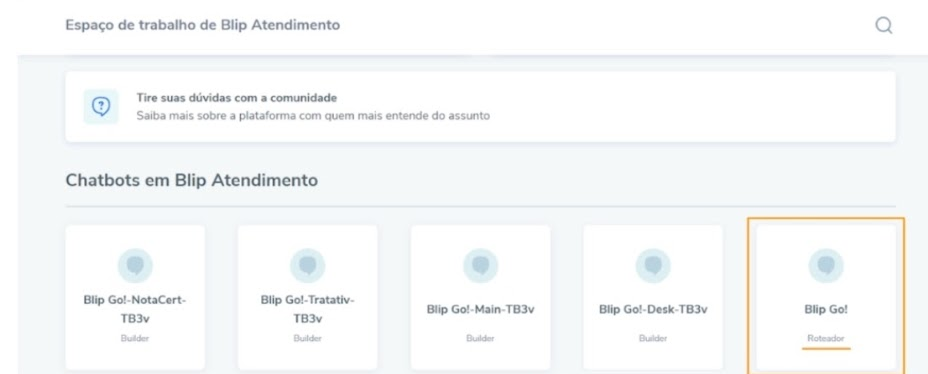Open 'Tire suas dúvidas com a comunidade' banner
Viewport: 928px width, 374px height.
tap(481, 107)
